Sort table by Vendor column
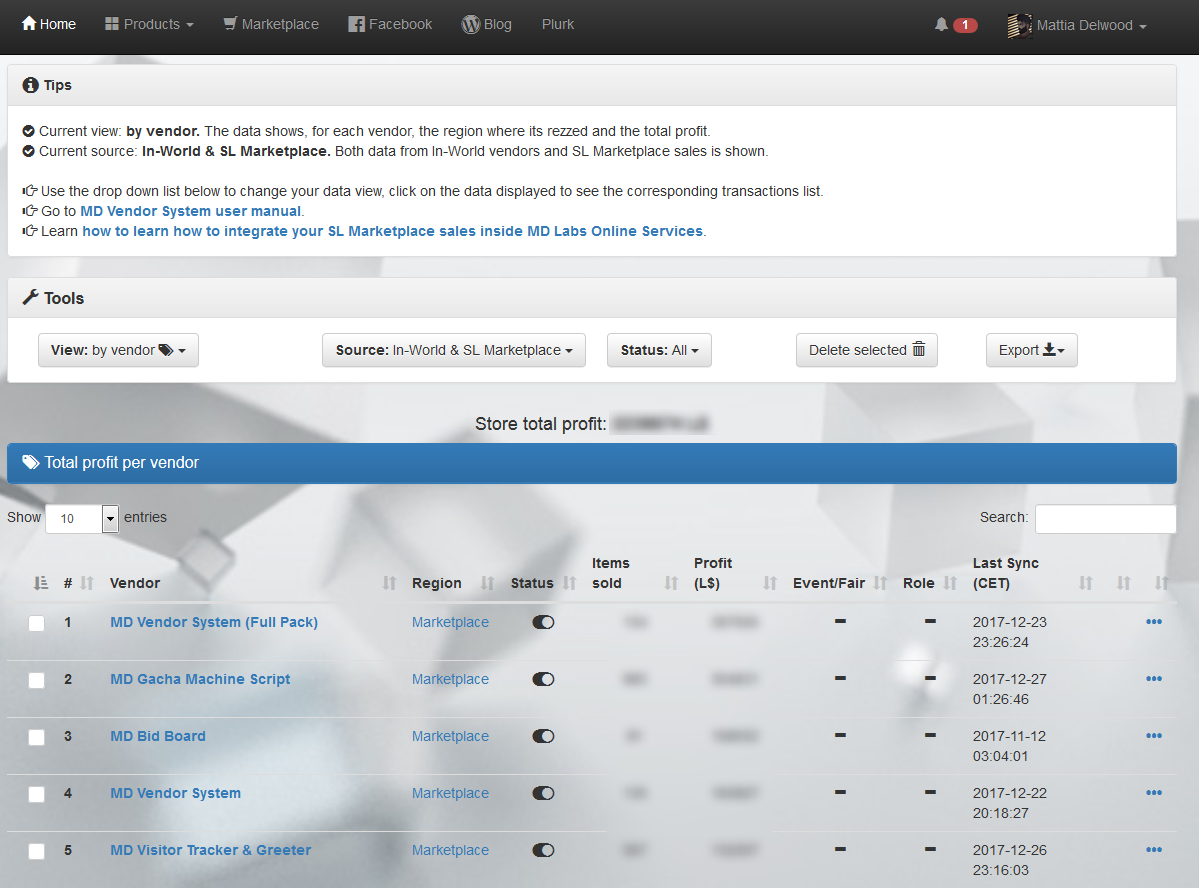1199x888 pixels. (x=253, y=584)
